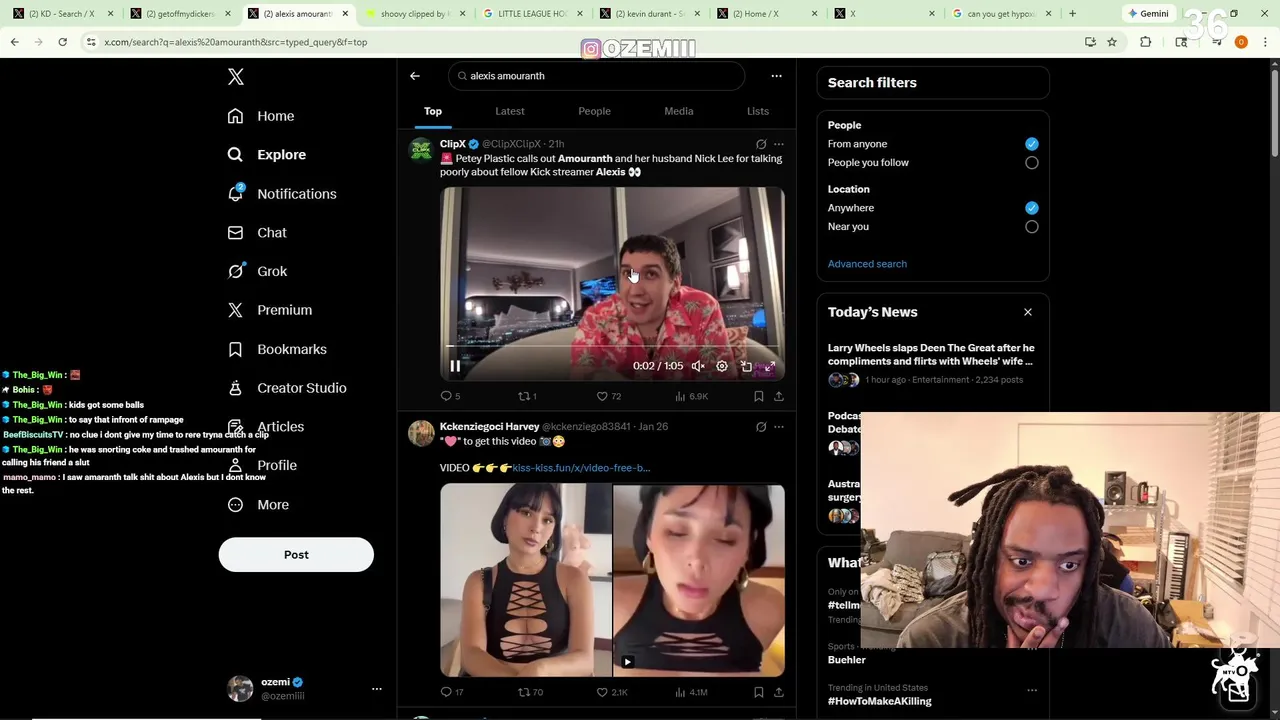This screenshot has height=720, width=1280.
Task: Switch to LITTLE LEAGUE browser tab
Action: pyautogui.click(x=531, y=14)
